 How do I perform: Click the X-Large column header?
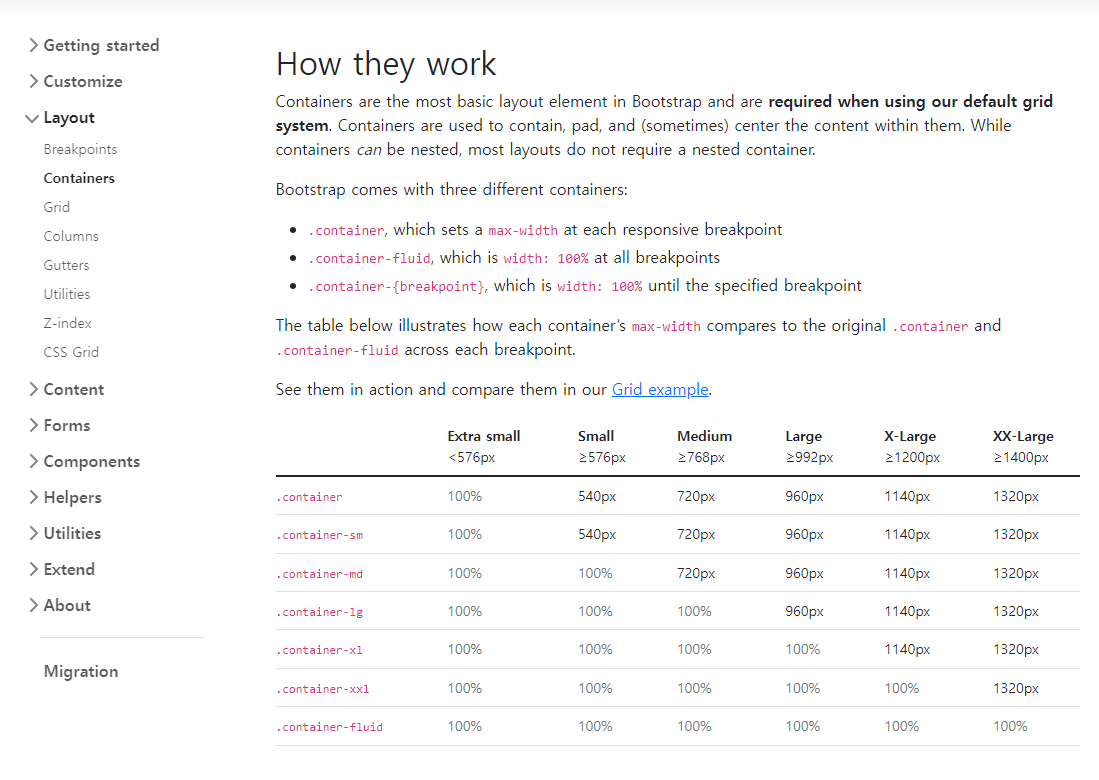910,436
